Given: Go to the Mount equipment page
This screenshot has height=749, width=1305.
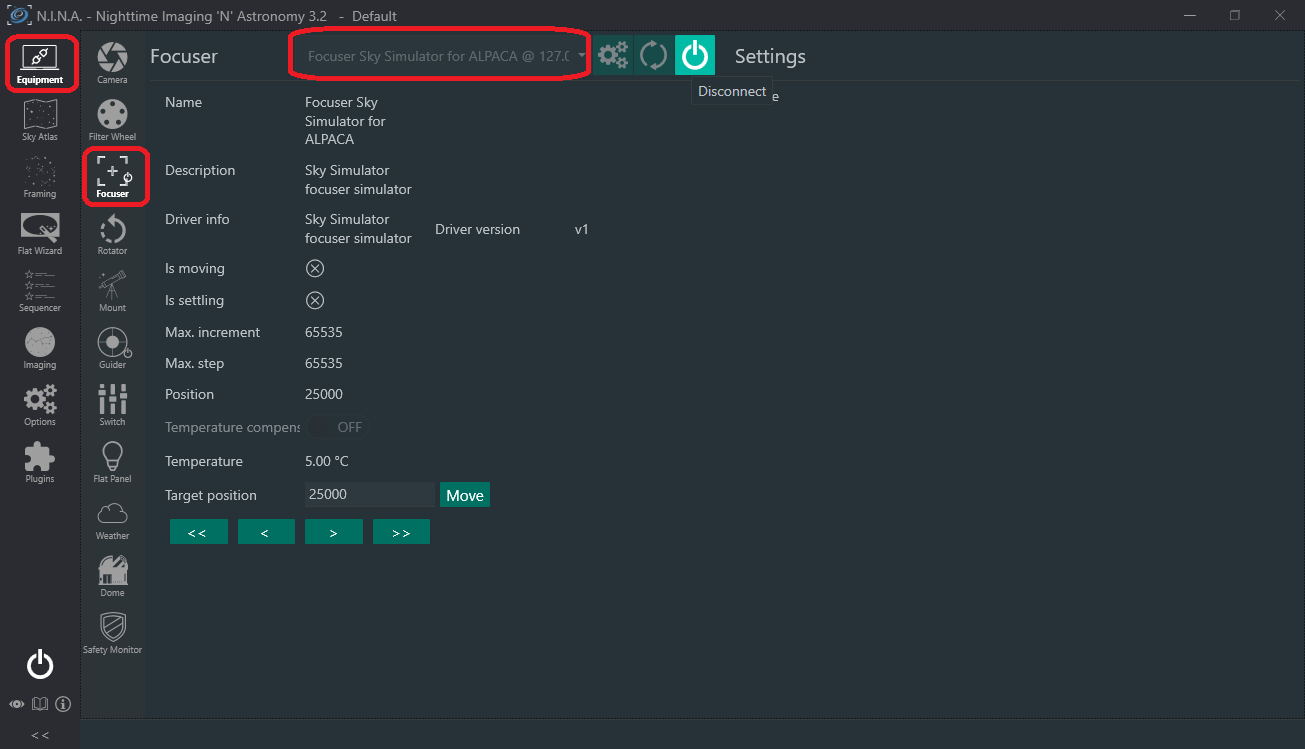Looking at the screenshot, I should click(112, 291).
